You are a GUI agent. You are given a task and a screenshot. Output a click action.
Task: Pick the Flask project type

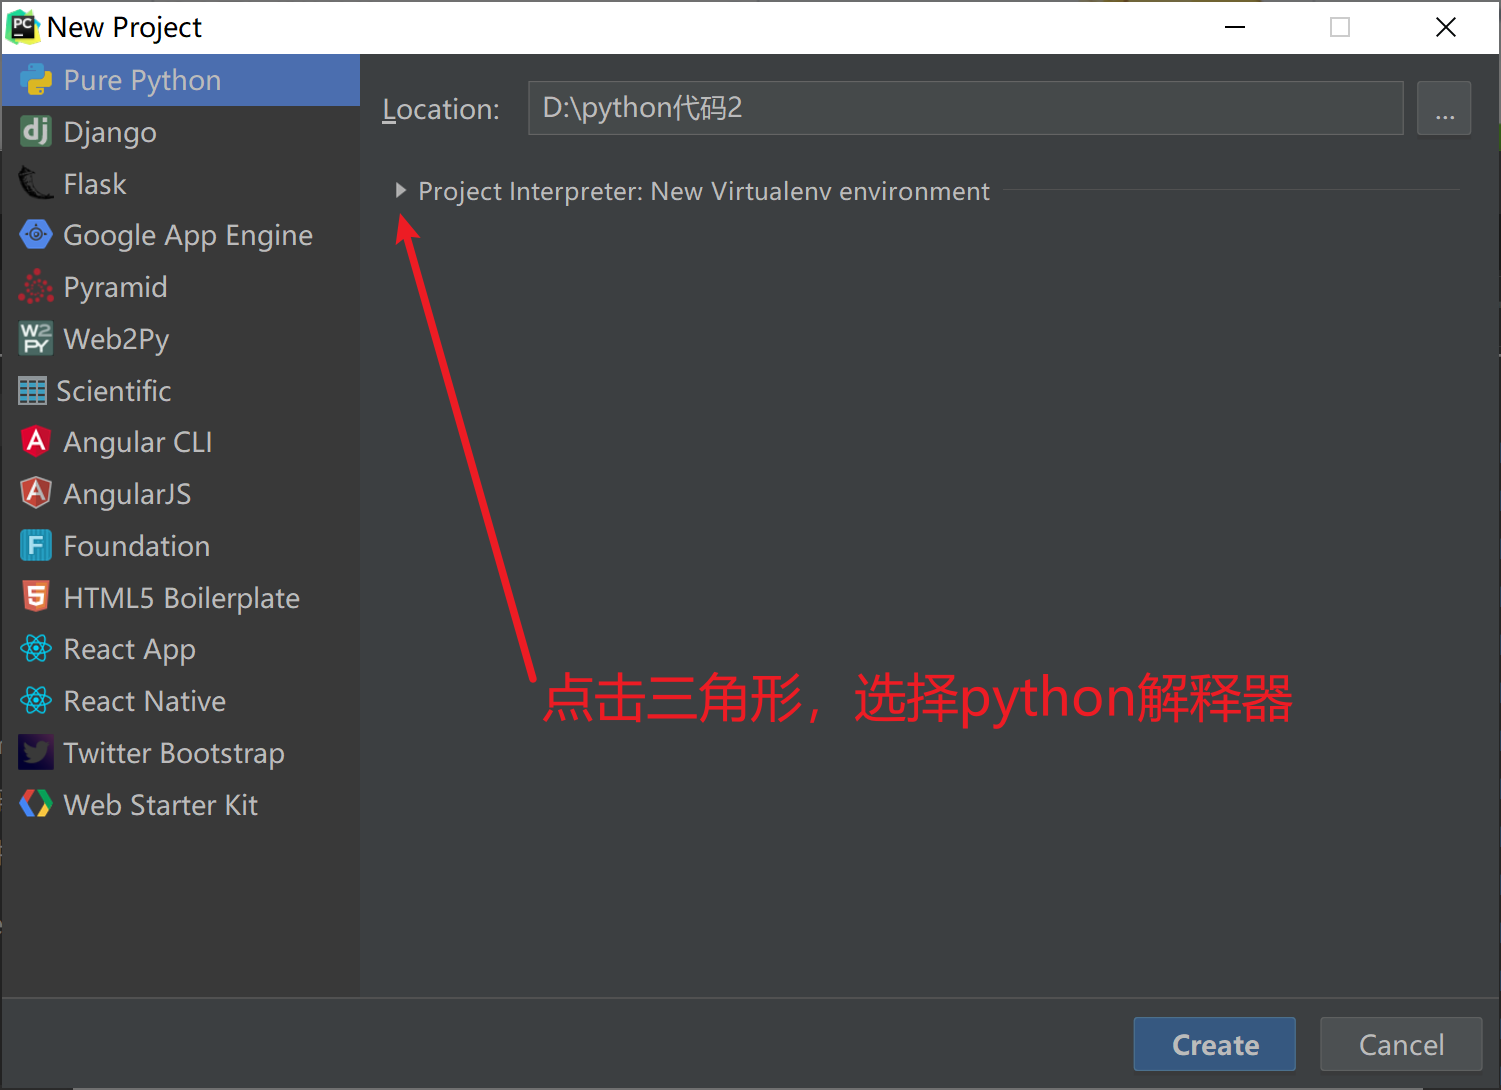[x=180, y=184]
